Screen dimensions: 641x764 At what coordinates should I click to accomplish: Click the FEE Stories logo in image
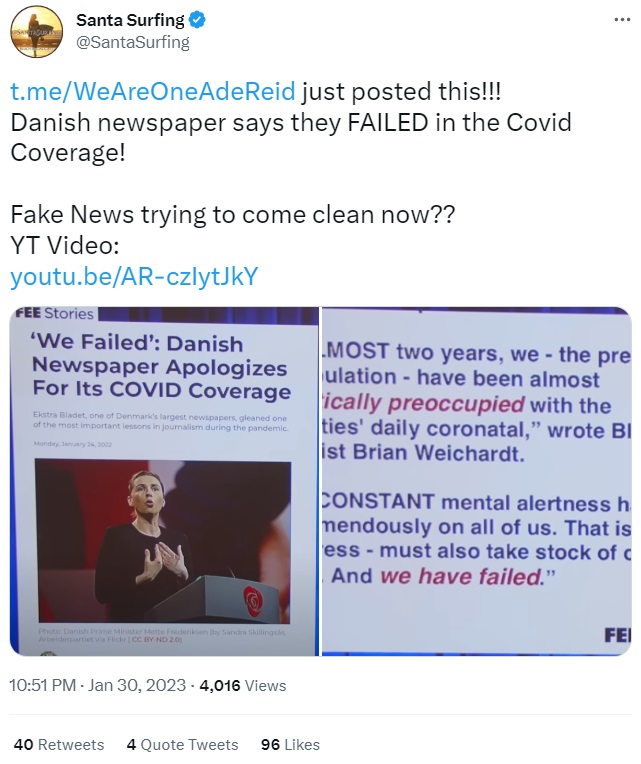pyautogui.click(x=55, y=313)
